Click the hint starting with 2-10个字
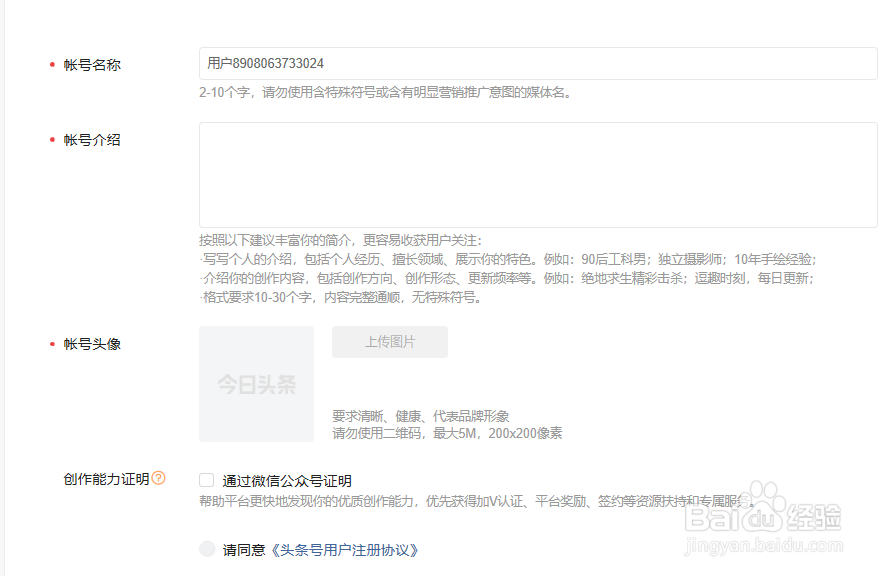This screenshot has width=893, height=576. click(x=385, y=92)
